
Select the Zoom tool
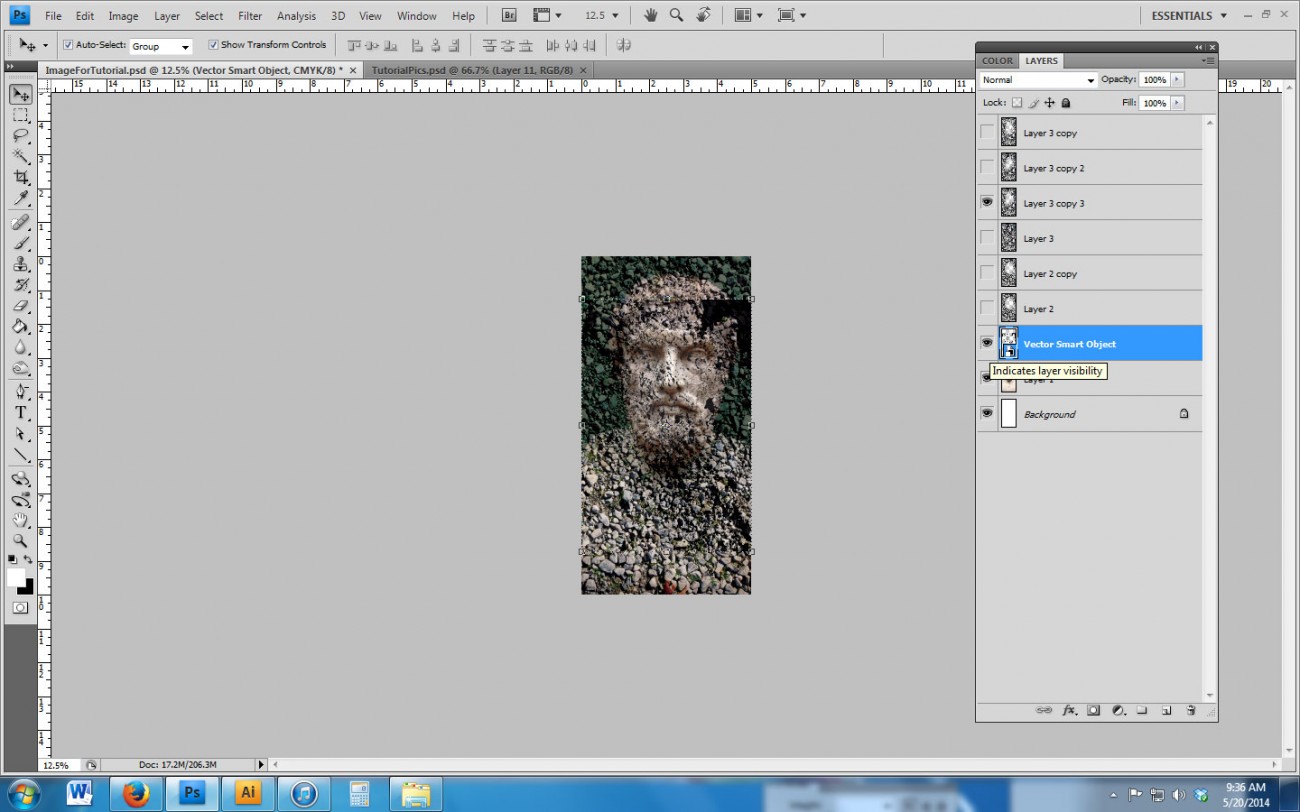point(22,541)
